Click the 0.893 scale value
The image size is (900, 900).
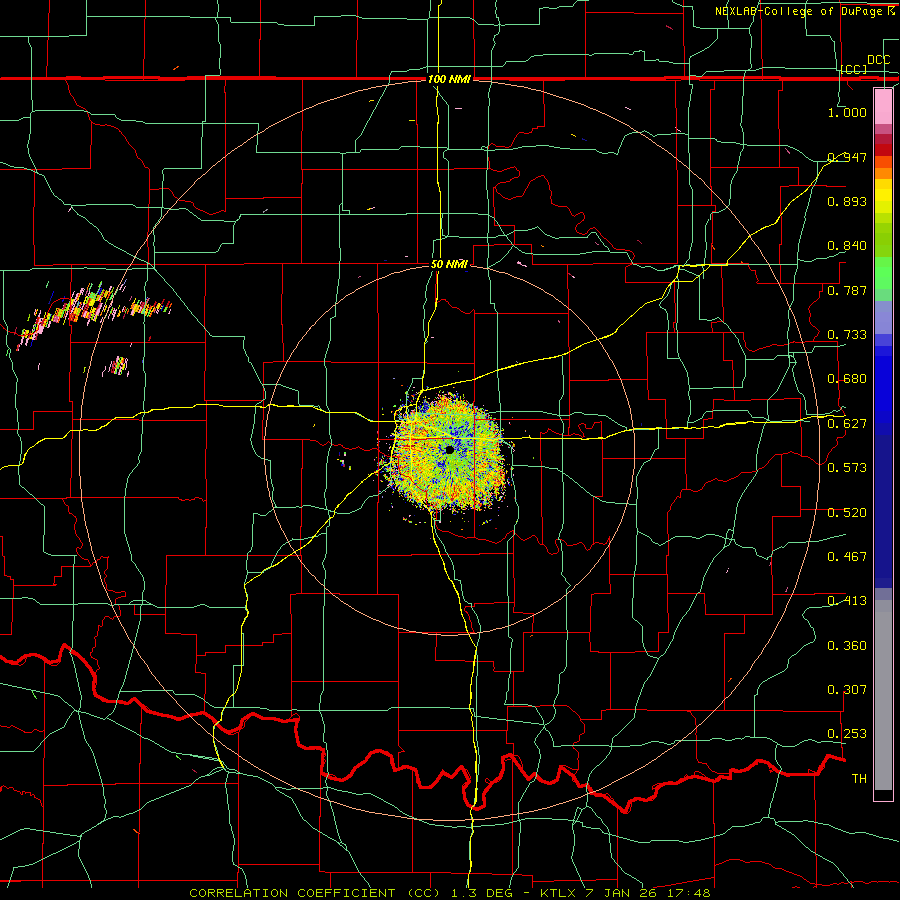[x=847, y=201]
